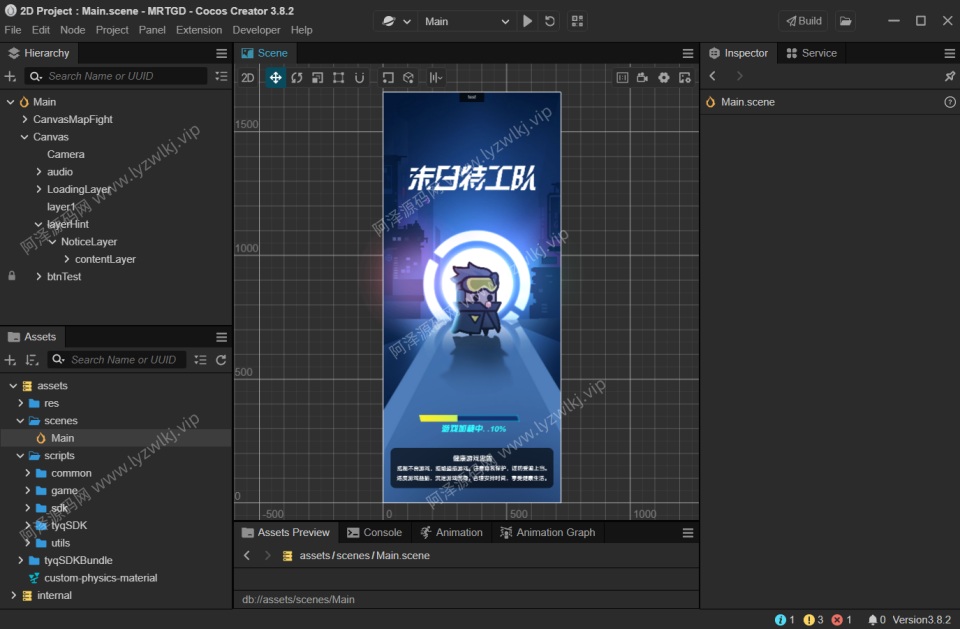The image size is (960, 629).
Task: Select the Move tool in Scene toolbar
Action: pyautogui.click(x=275, y=77)
